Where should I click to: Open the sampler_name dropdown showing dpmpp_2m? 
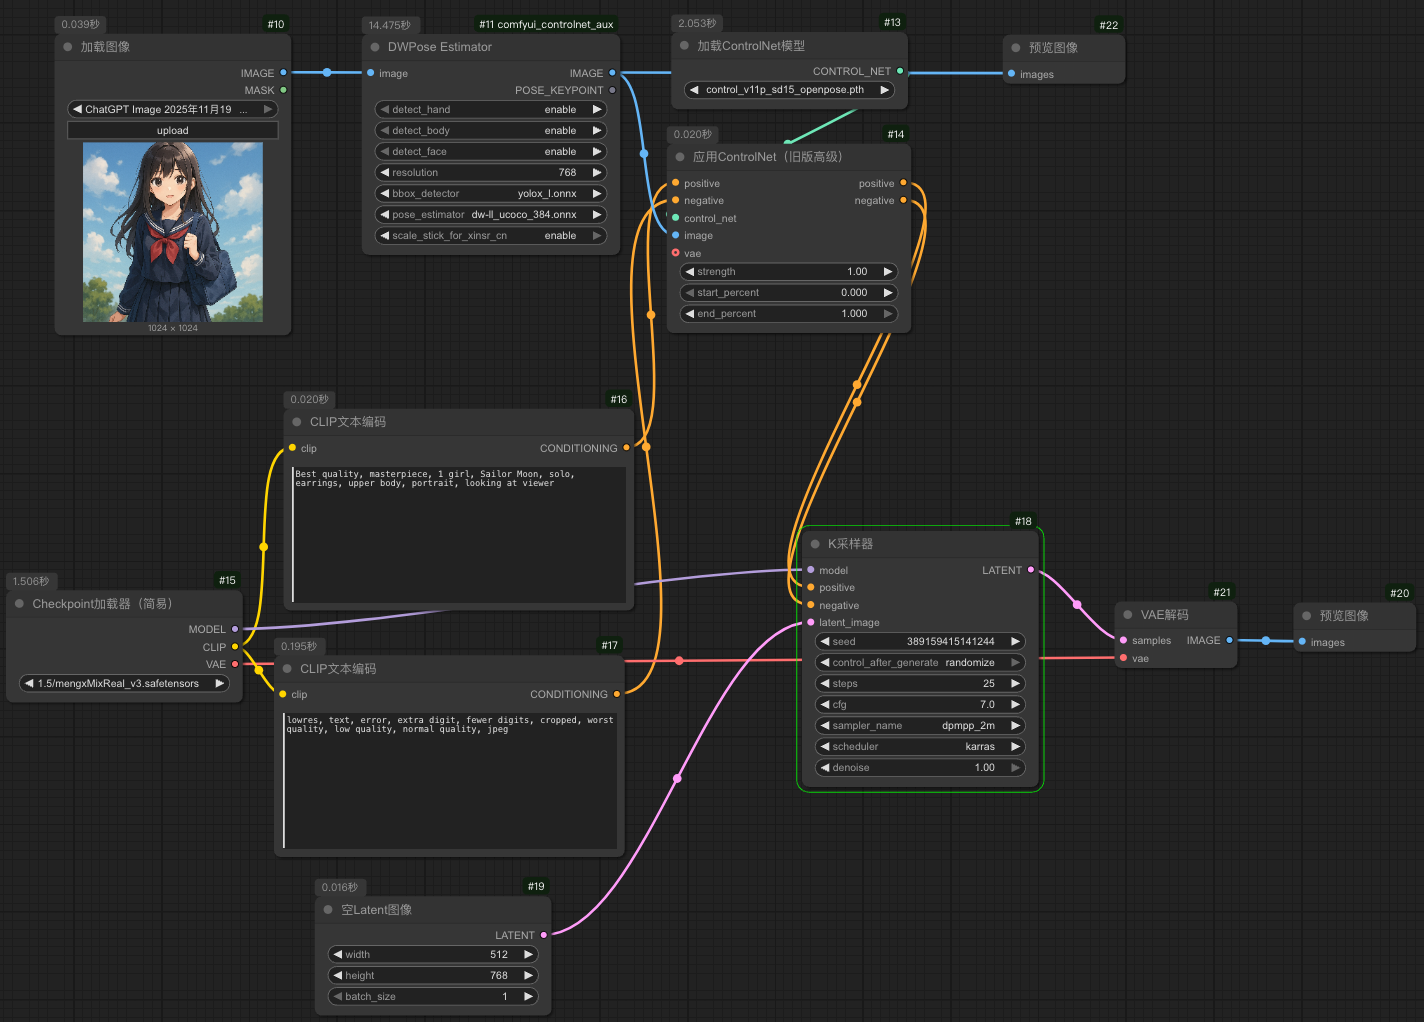(x=918, y=725)
